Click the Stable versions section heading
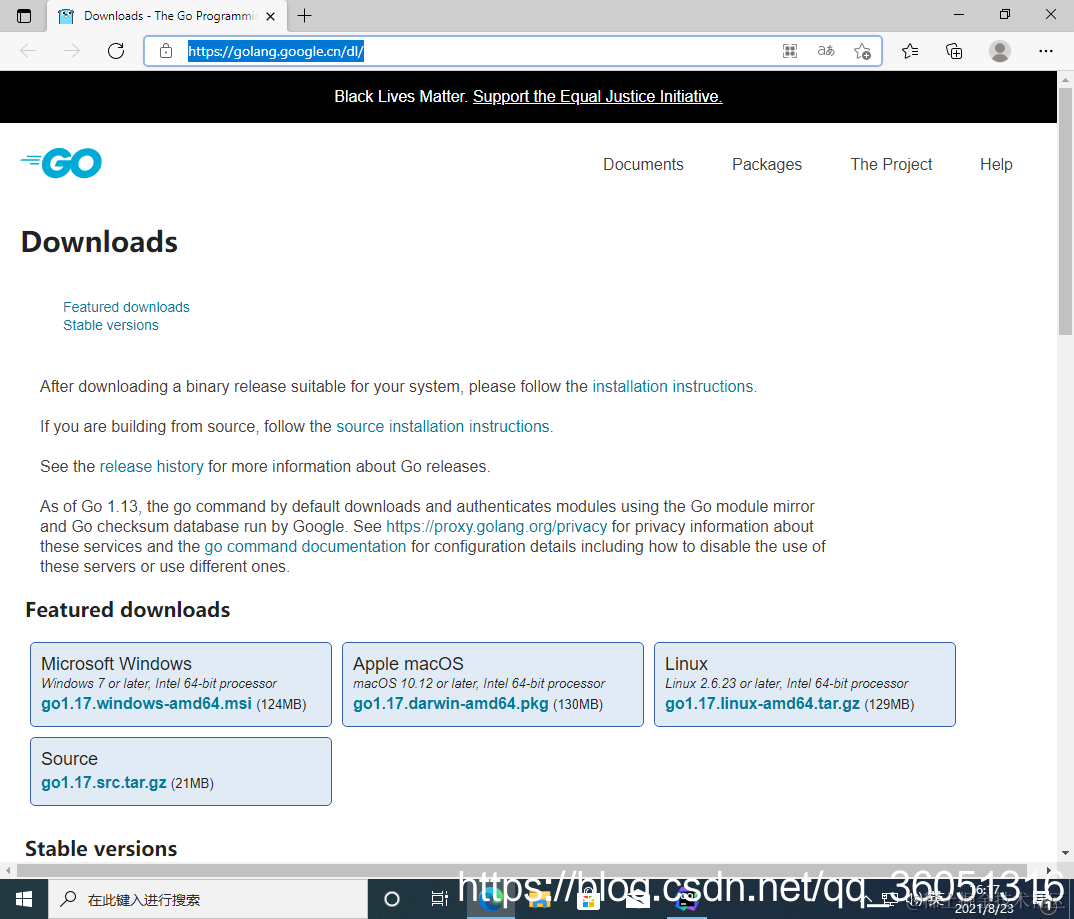Image resolution: width=1074 pixels, height=919 pixels. pos(101,848)
